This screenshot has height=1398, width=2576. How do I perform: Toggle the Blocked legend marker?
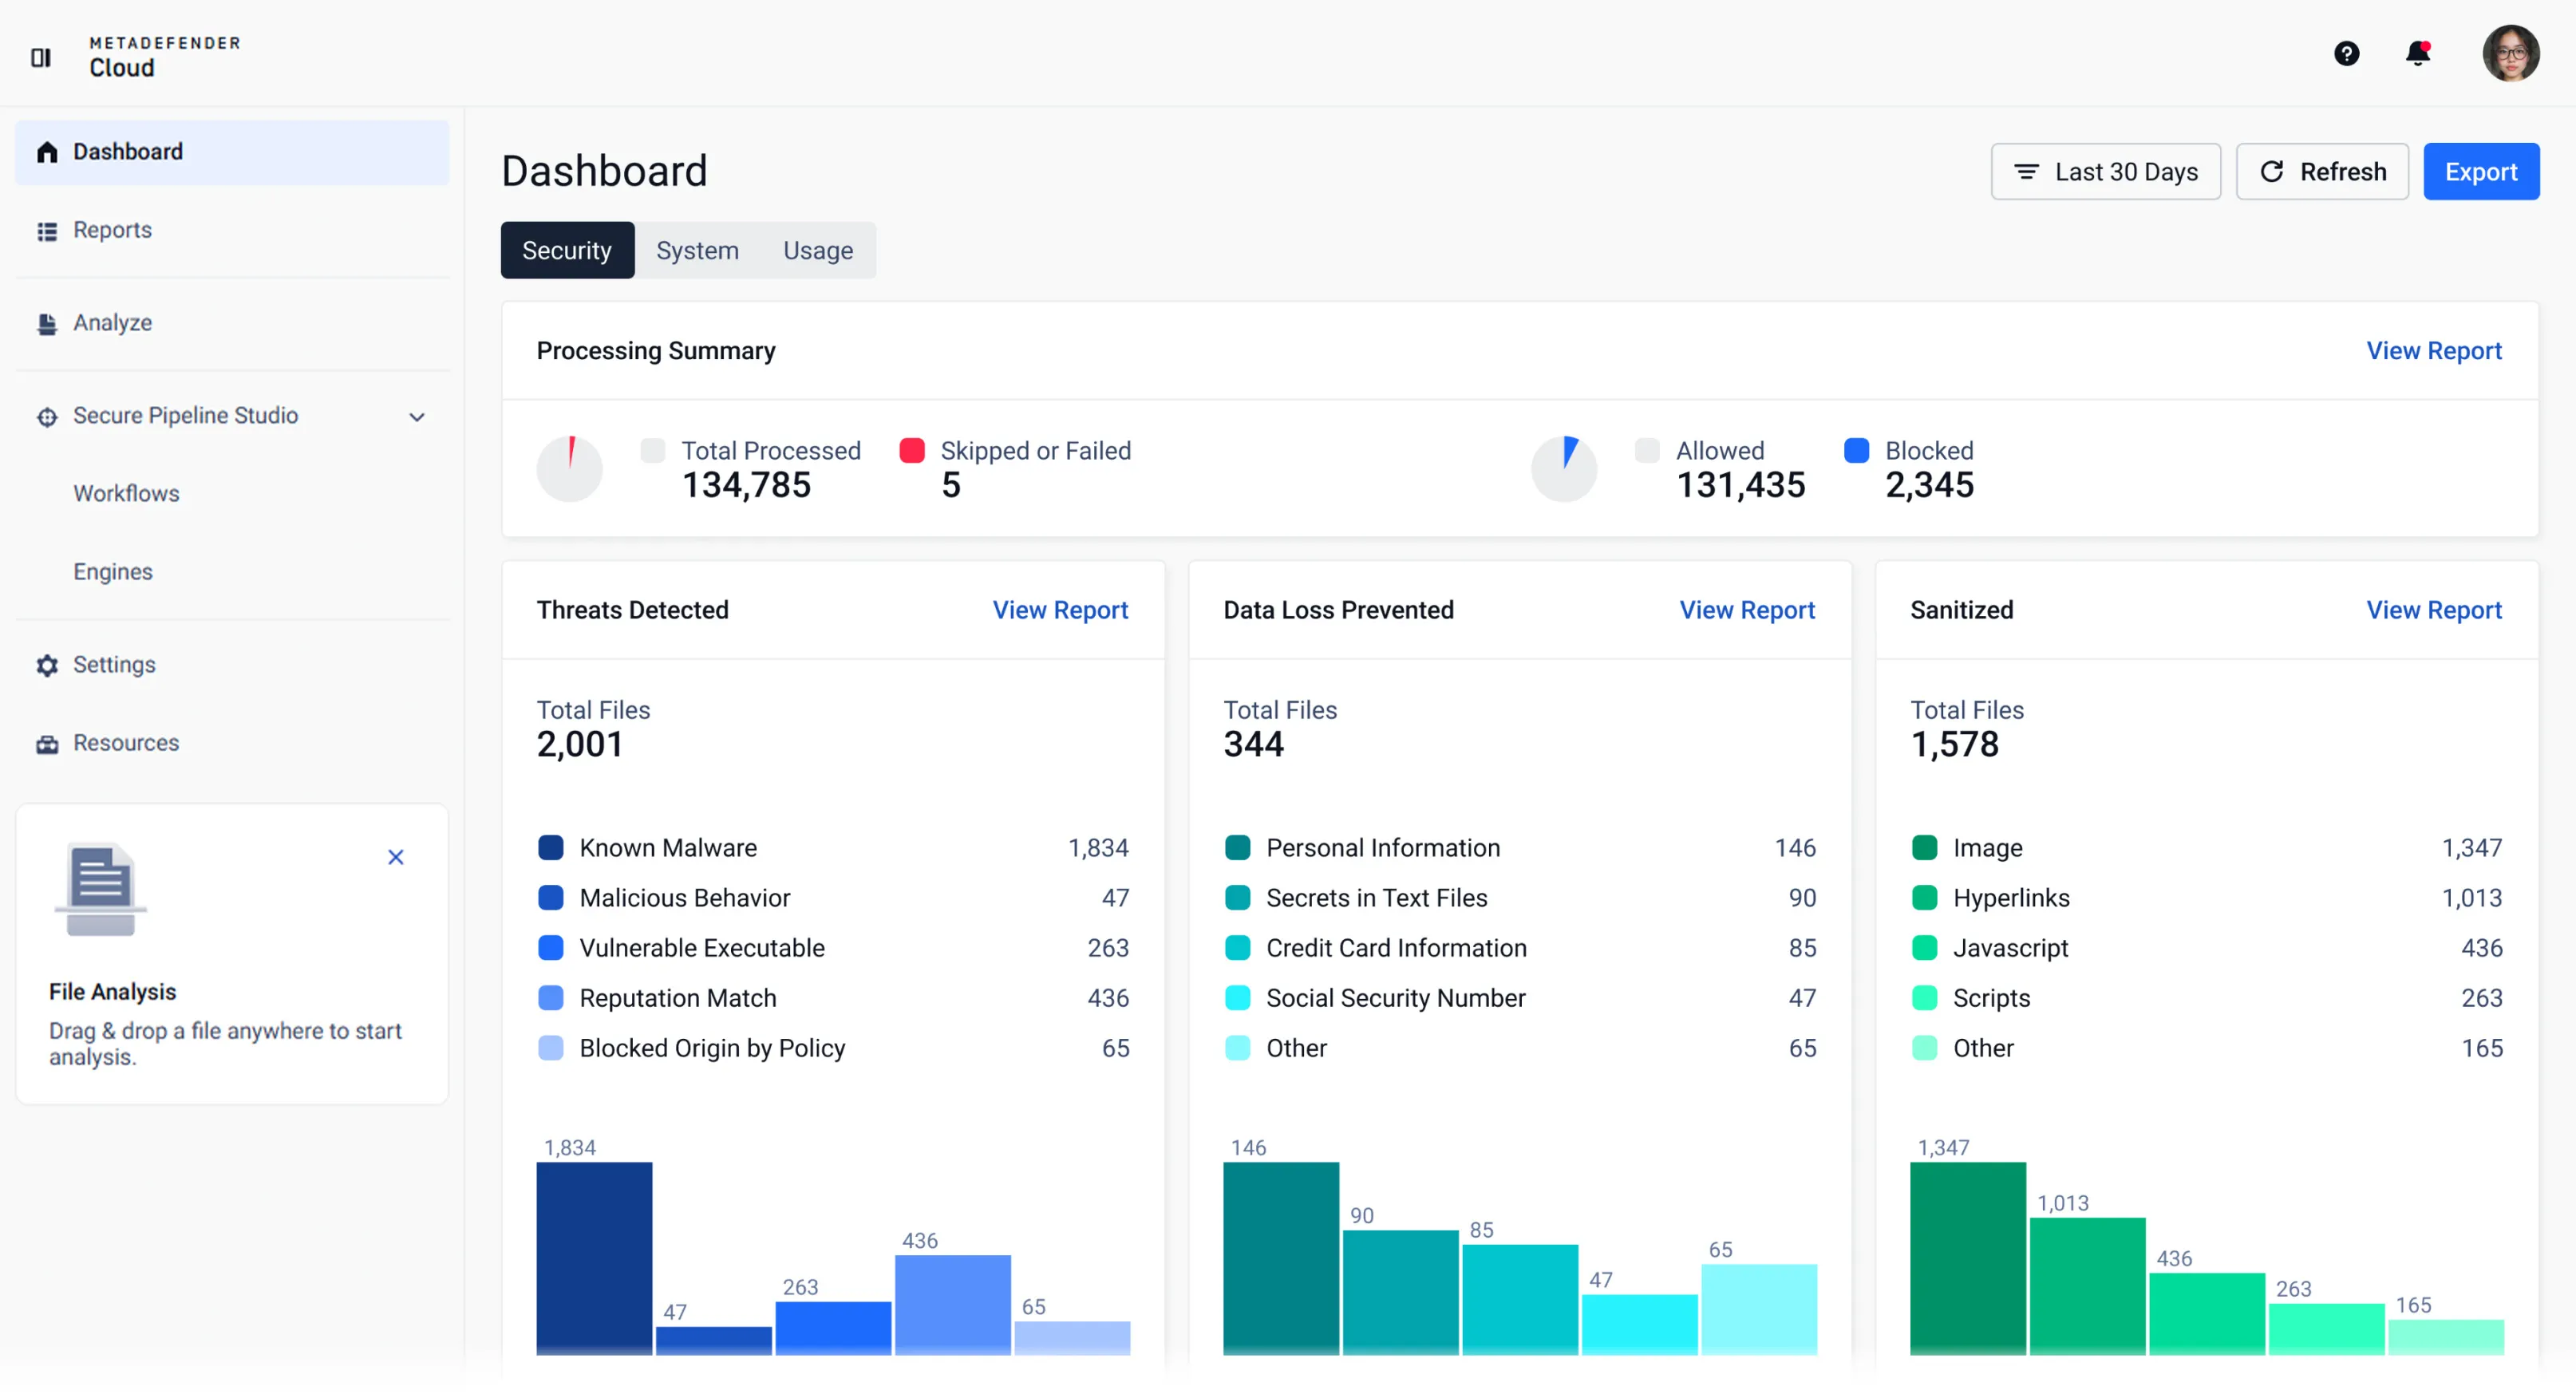pyautogui.click(x=1857, y=451)
